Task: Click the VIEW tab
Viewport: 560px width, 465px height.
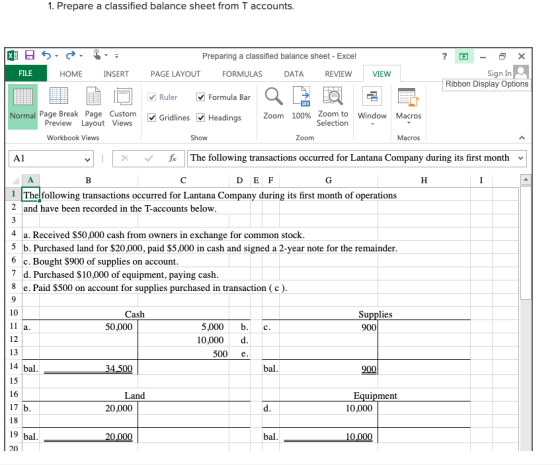Action: tap(381, 74)
